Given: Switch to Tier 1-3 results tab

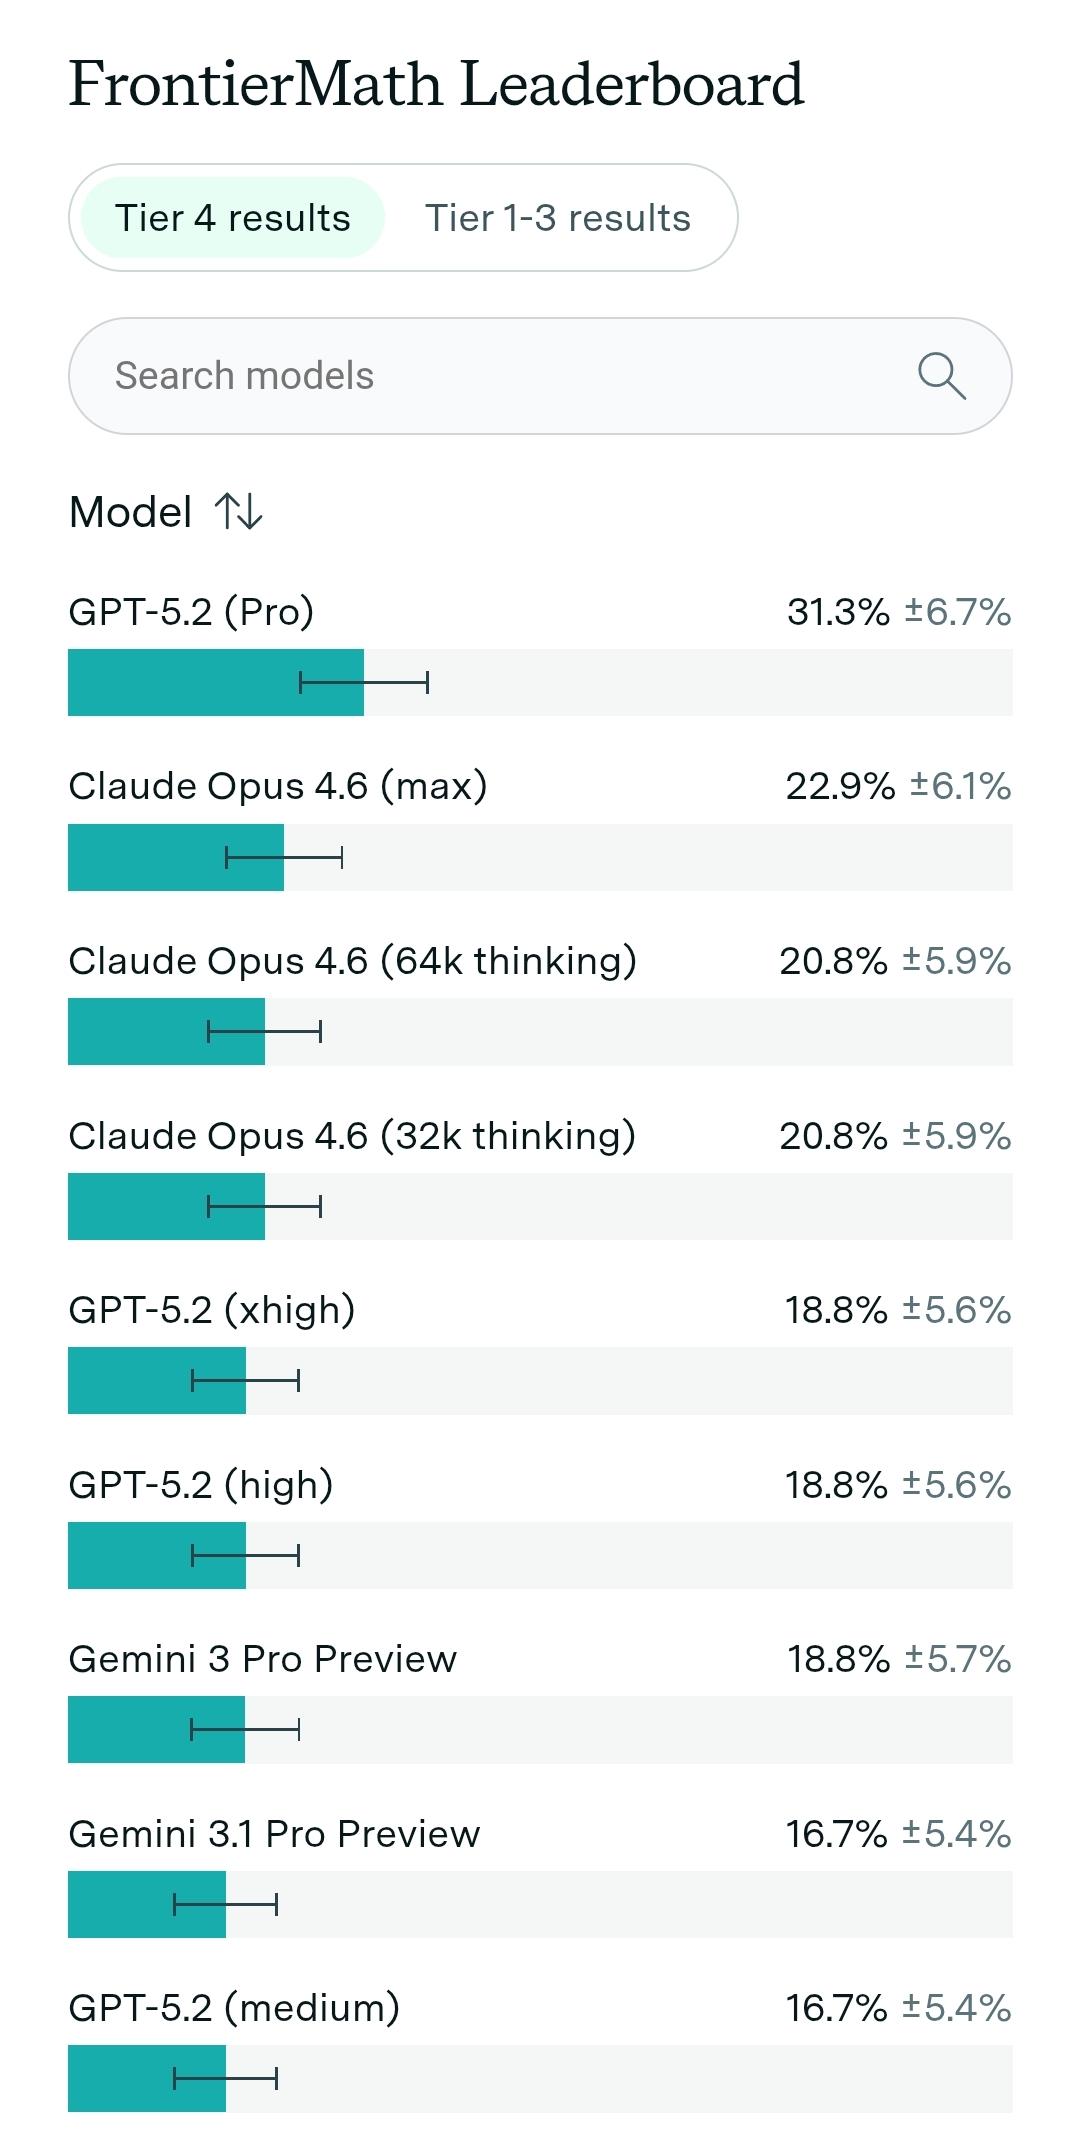Looking at the screenshot, I should 558,218.
